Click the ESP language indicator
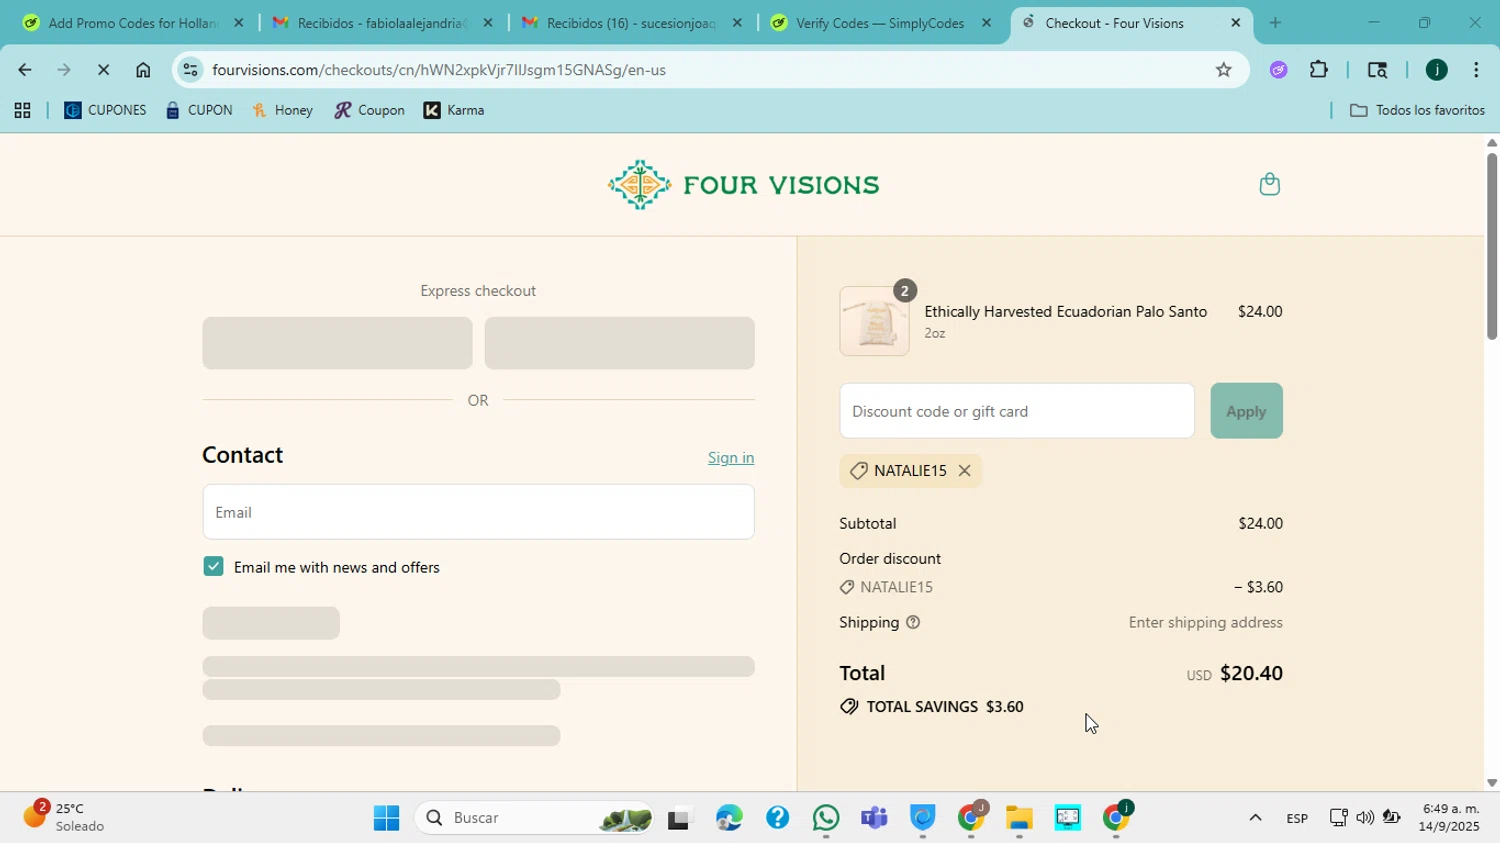1500x843 pixels. pyautogui.click(x=1297, y=819)
